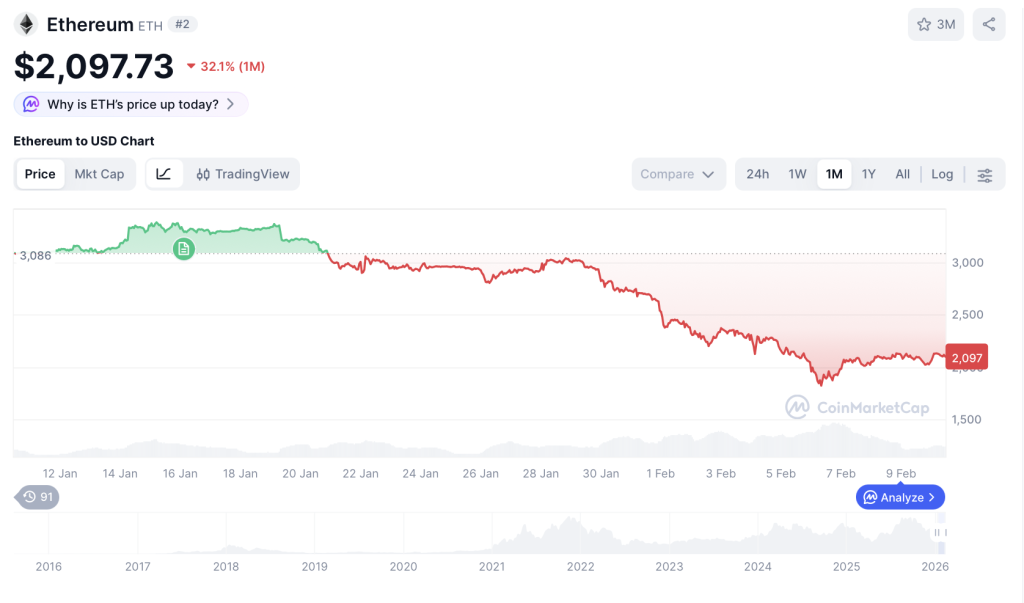Toggle chart to Price view
This screenshot has height=603, width=1024.
pos(40,174)
